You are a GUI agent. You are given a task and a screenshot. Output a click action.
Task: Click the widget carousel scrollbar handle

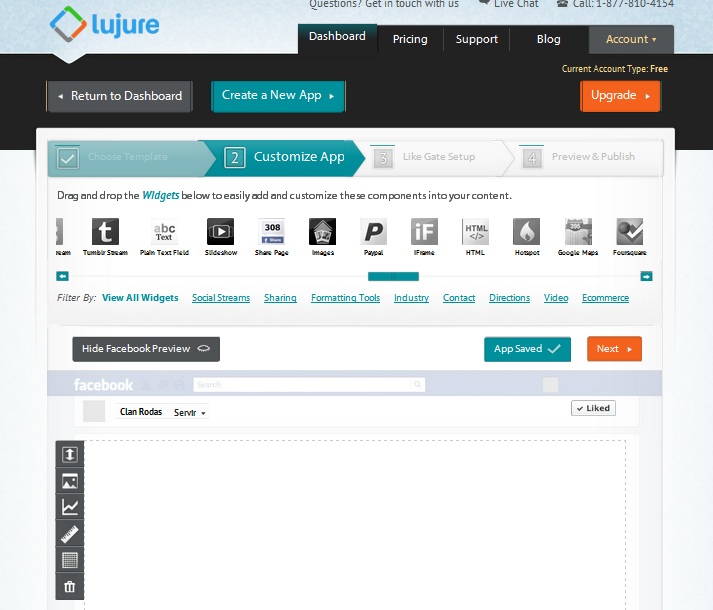(393, 276)
